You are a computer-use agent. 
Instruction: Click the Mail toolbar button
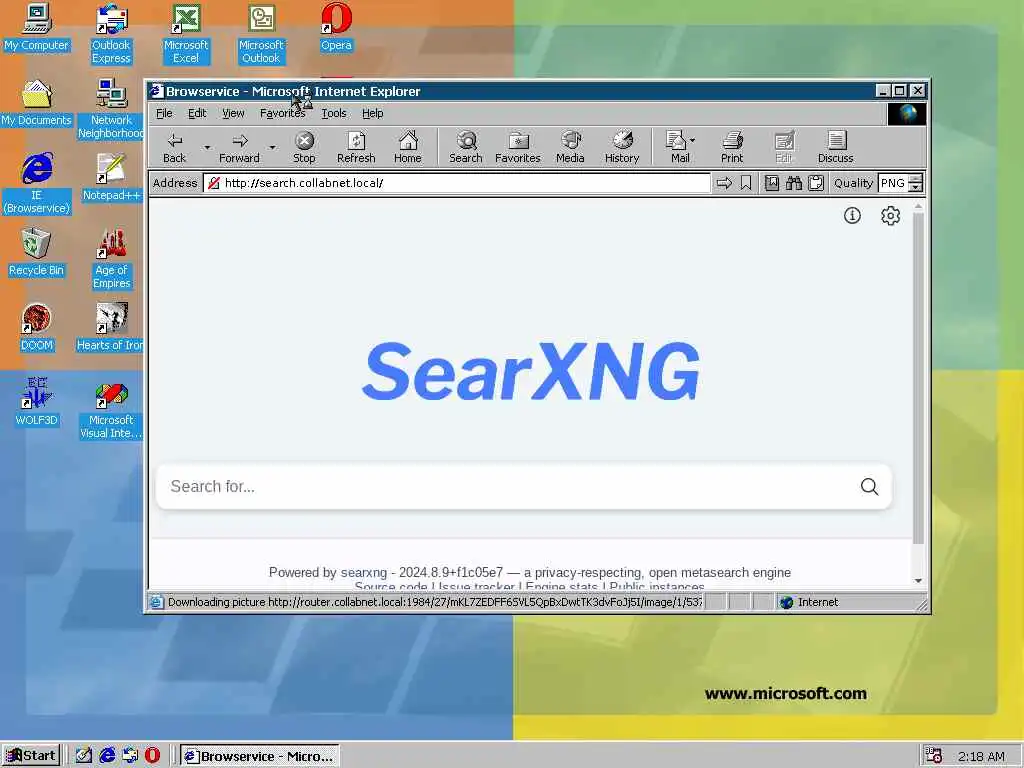pyautogui.click(x=677, y=148)
